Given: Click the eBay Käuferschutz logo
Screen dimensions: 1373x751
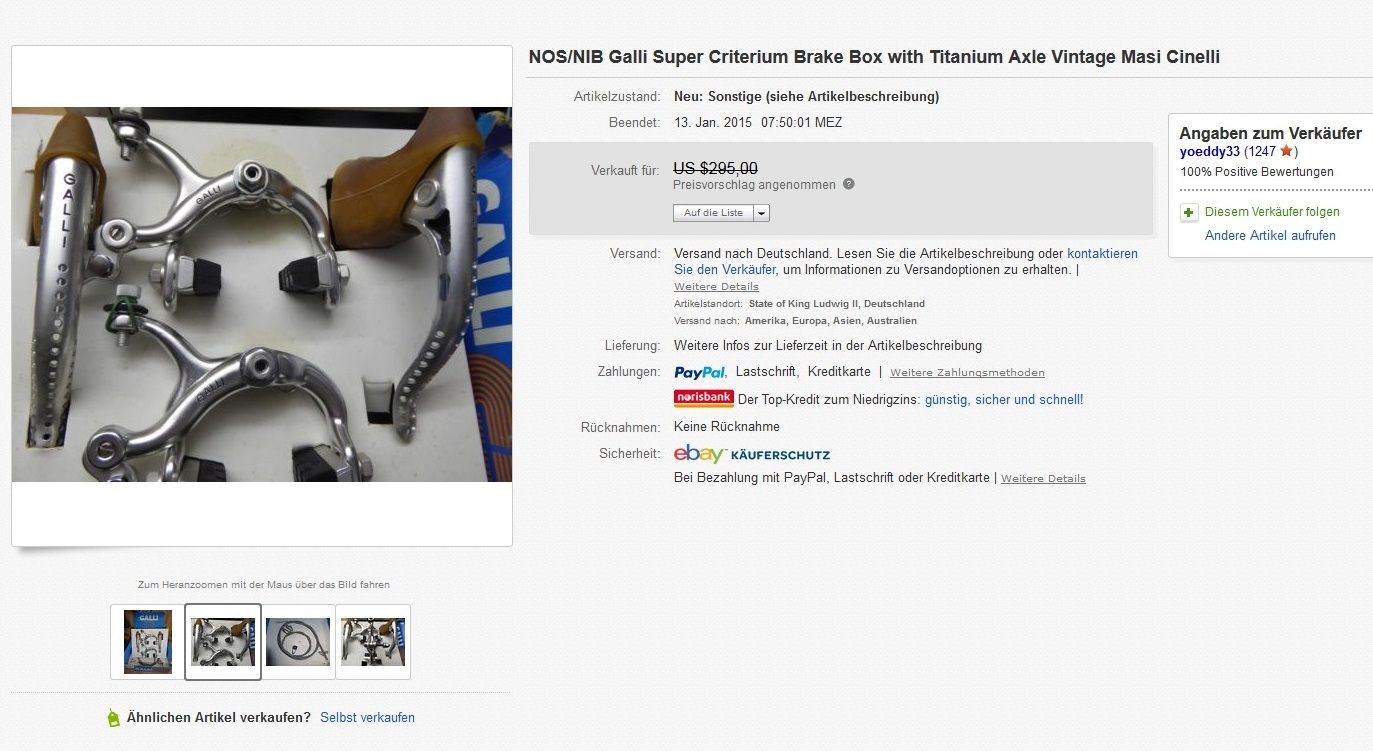Looking at the screenshot, I should point(751,454).
